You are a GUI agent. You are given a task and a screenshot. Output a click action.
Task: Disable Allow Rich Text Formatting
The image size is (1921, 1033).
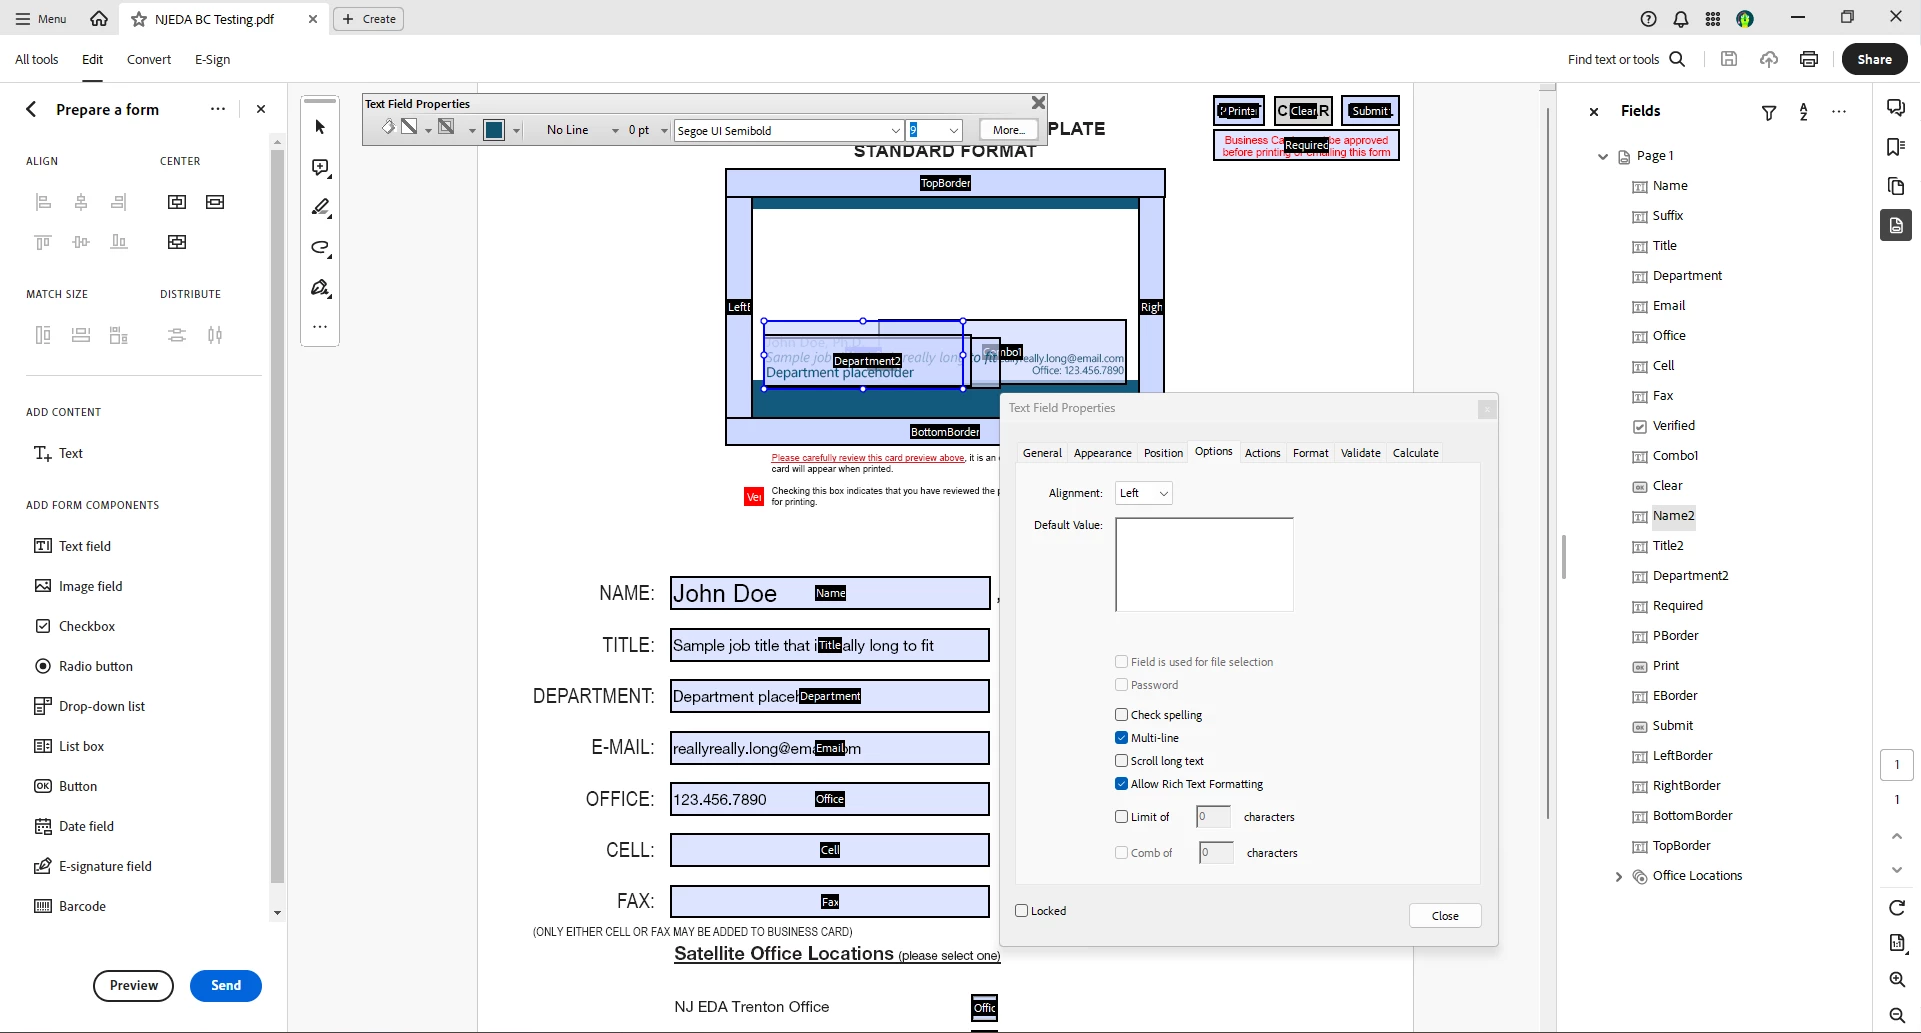[1122, 784]
